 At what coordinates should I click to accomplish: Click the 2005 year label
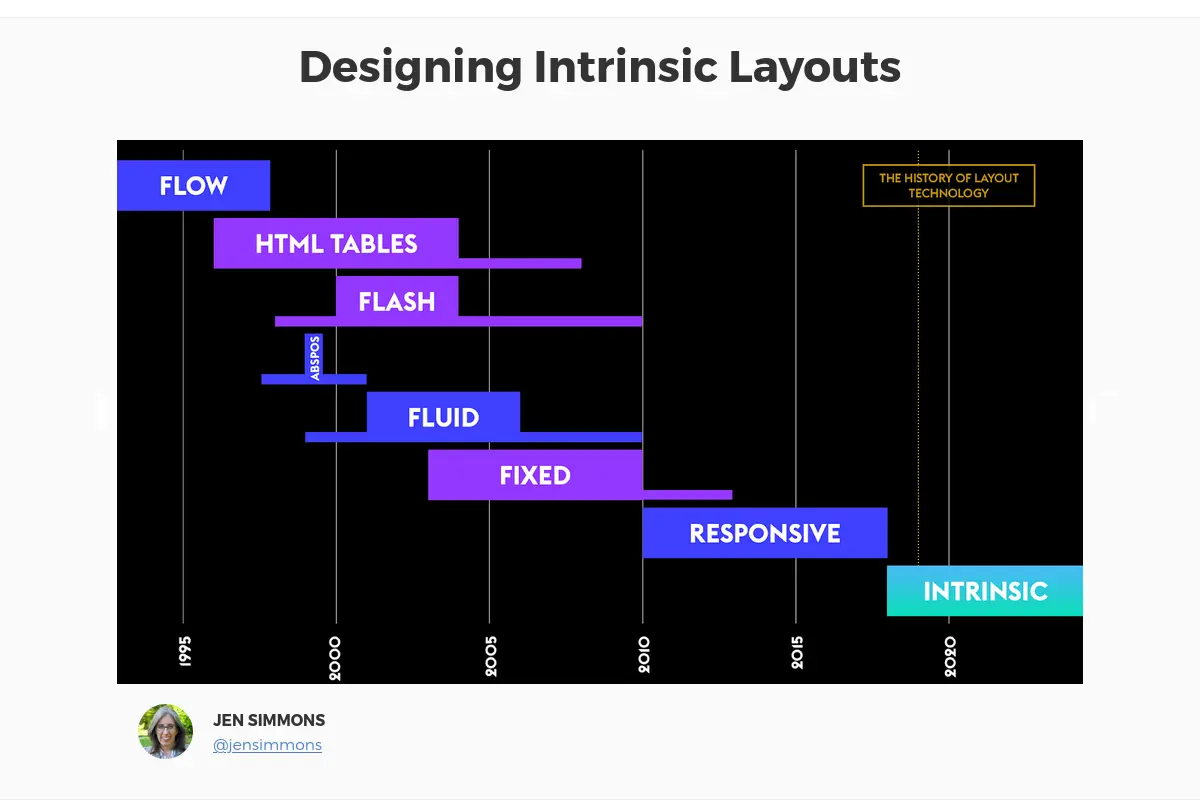pos(490,657)
